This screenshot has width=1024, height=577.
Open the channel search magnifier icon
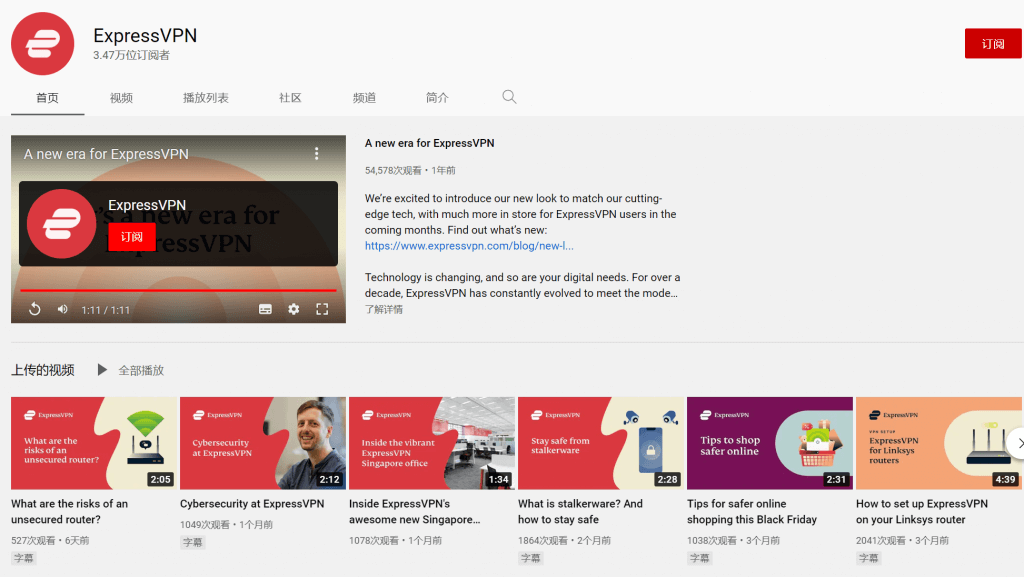click(509, 97)
